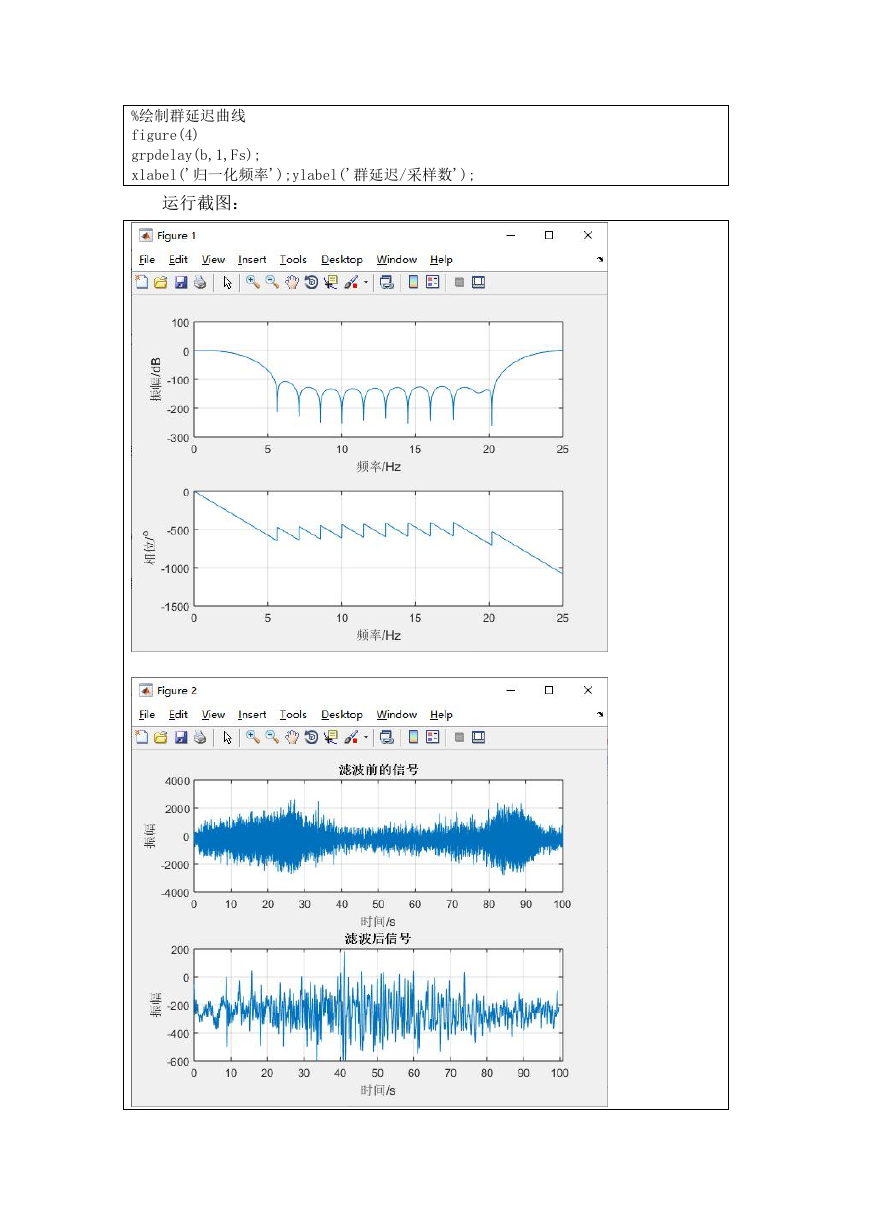Click plot title '滤波后信号' in Figure 2
This screenshot has height=1228, width=869.
pos(378,939)
